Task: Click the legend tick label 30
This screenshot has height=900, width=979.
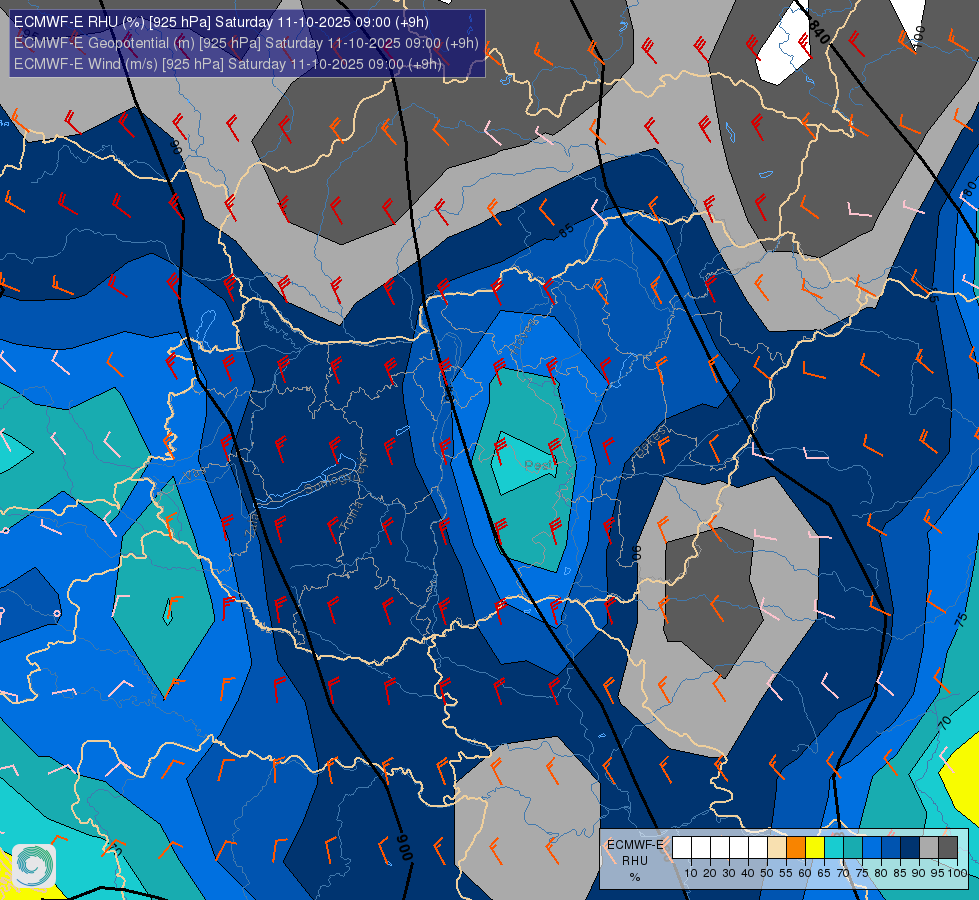Action: (729, 874)
